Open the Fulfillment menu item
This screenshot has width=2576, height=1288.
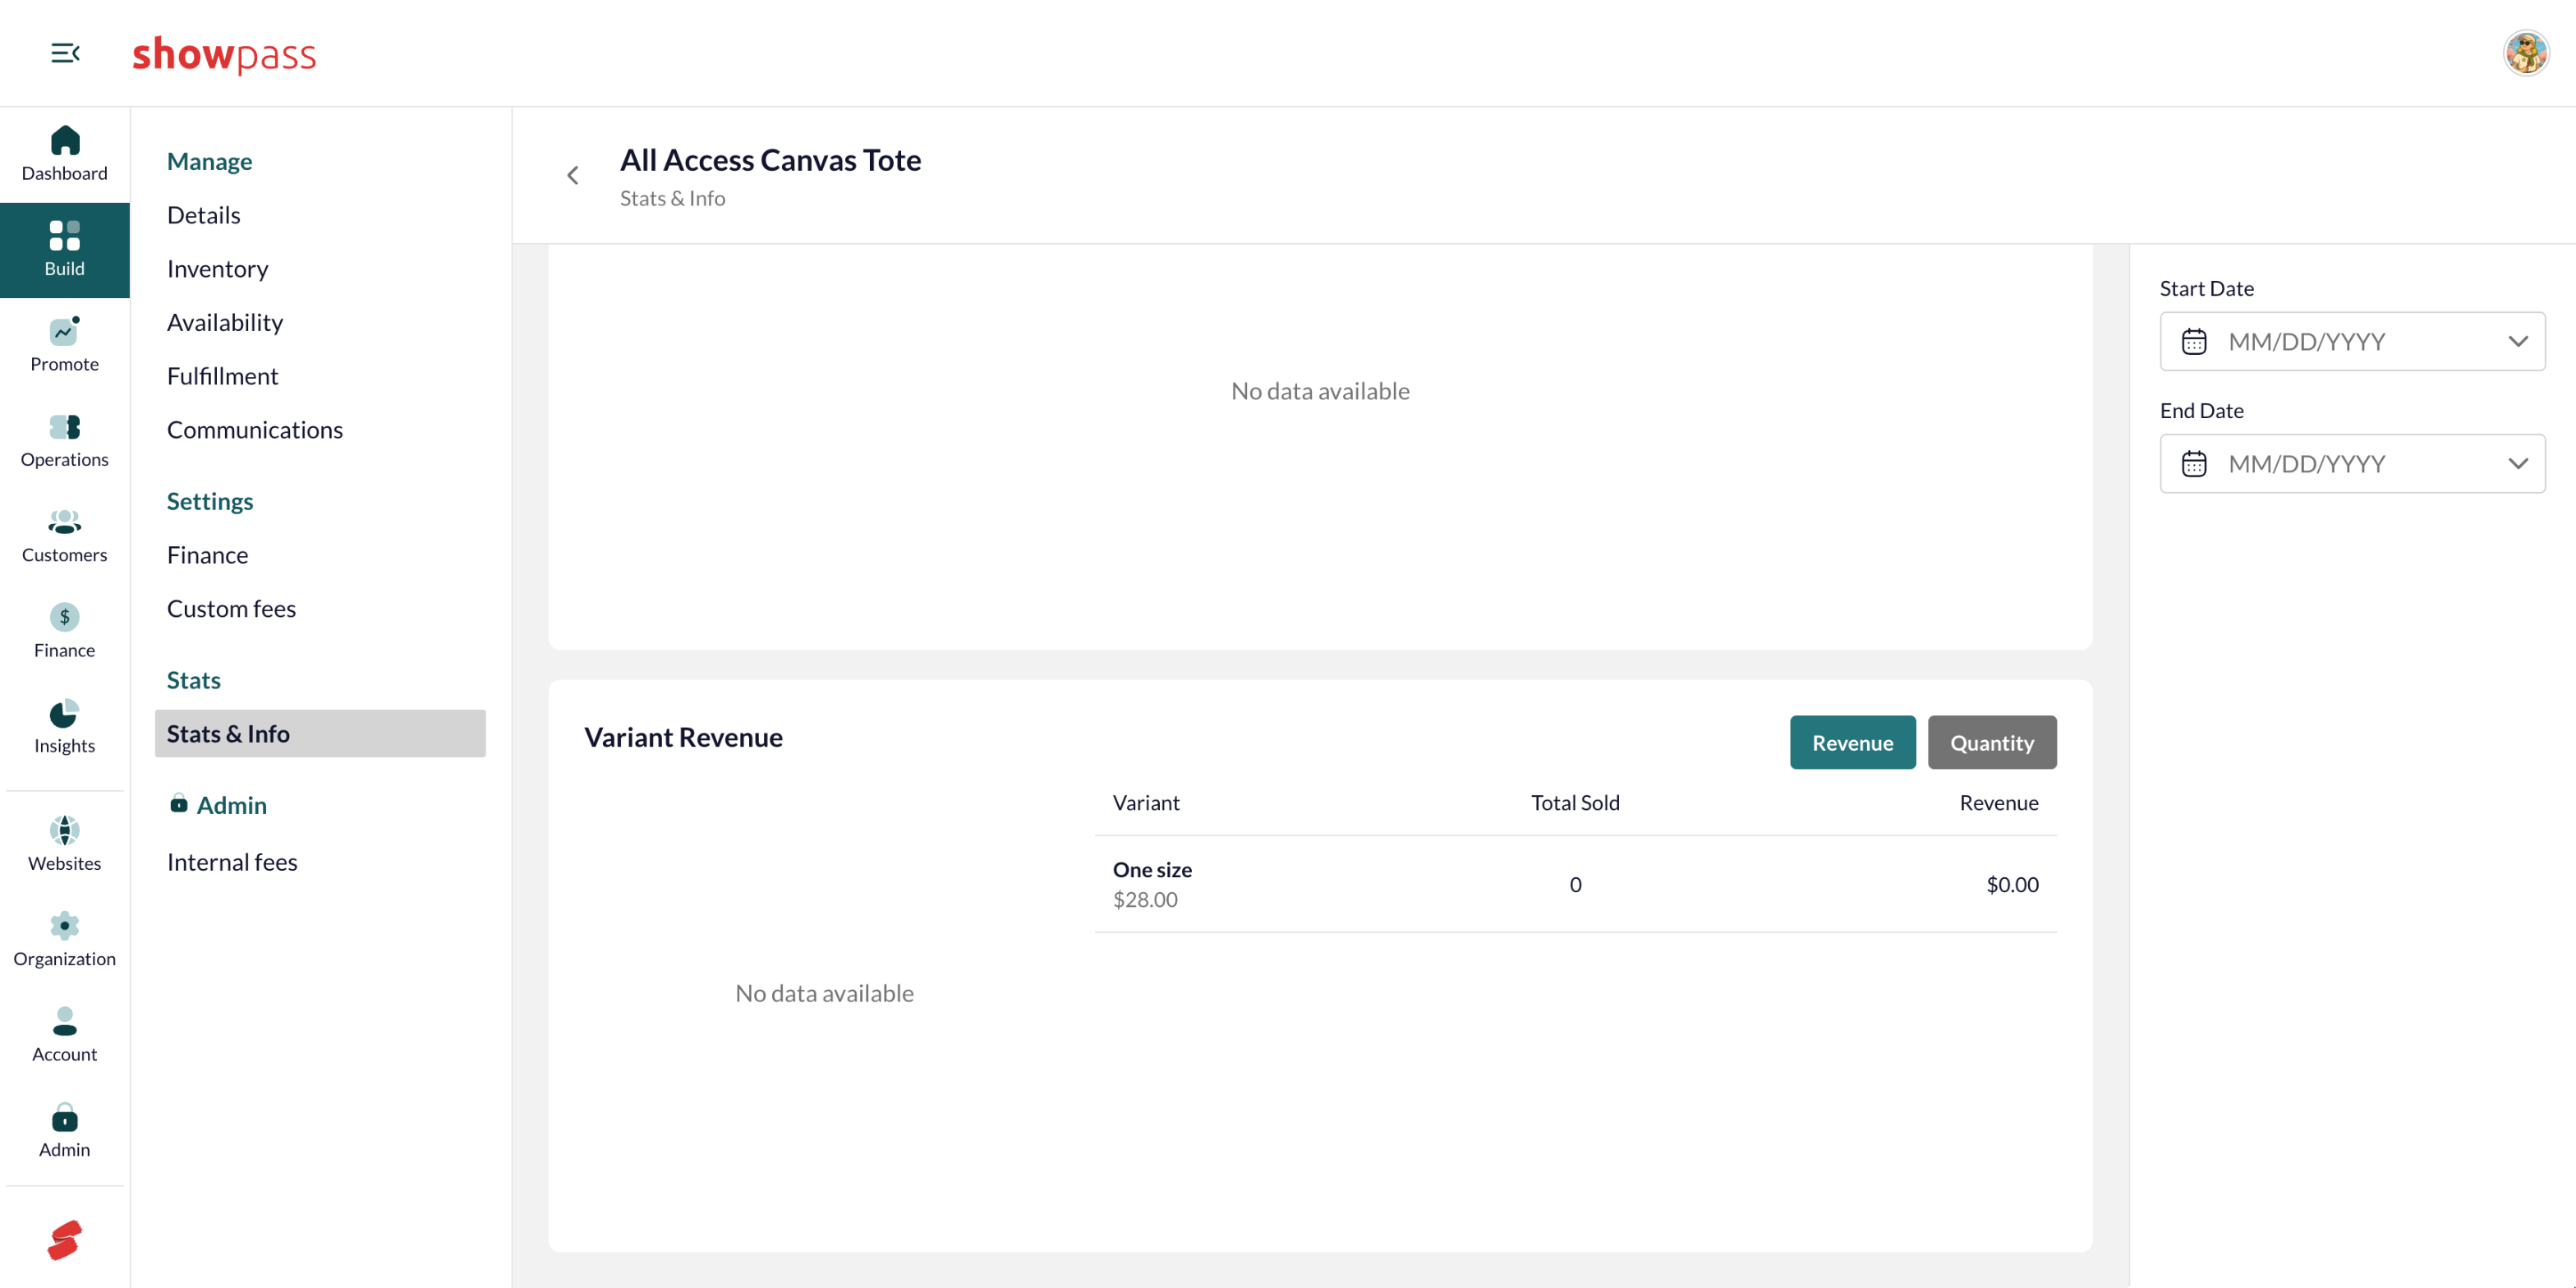click(x=223, y=376)
